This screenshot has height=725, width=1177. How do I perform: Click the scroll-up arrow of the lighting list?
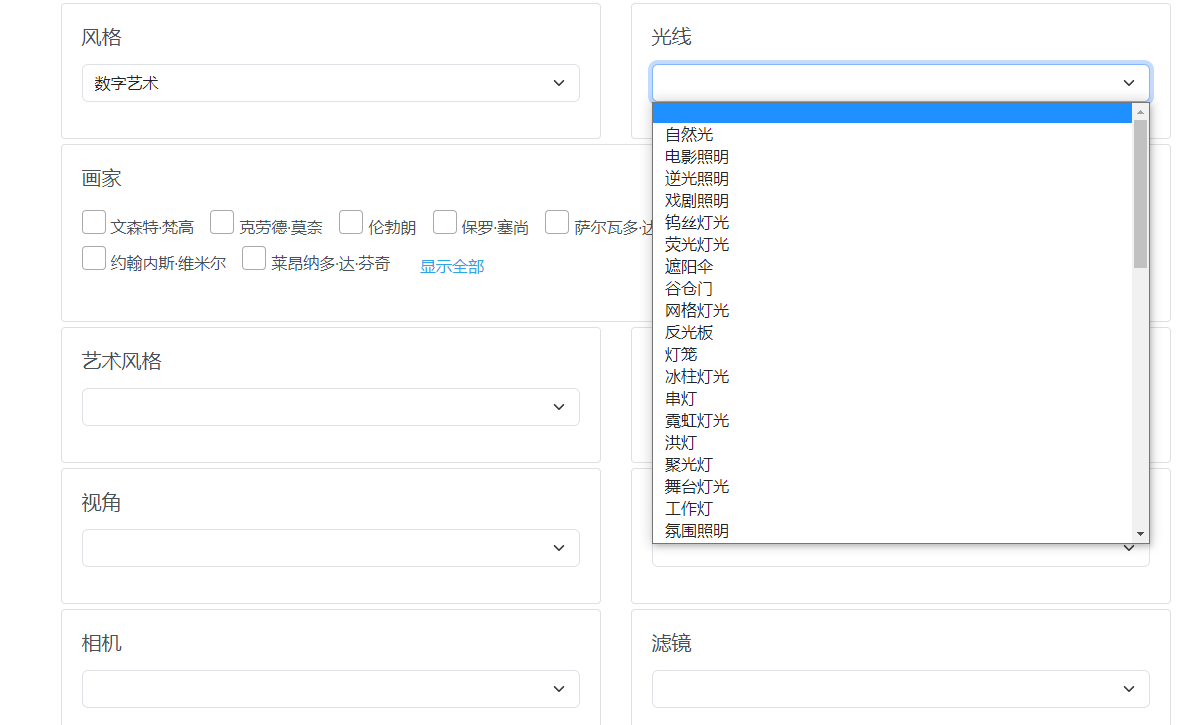pyautogui.click(x=1140, y=111)
